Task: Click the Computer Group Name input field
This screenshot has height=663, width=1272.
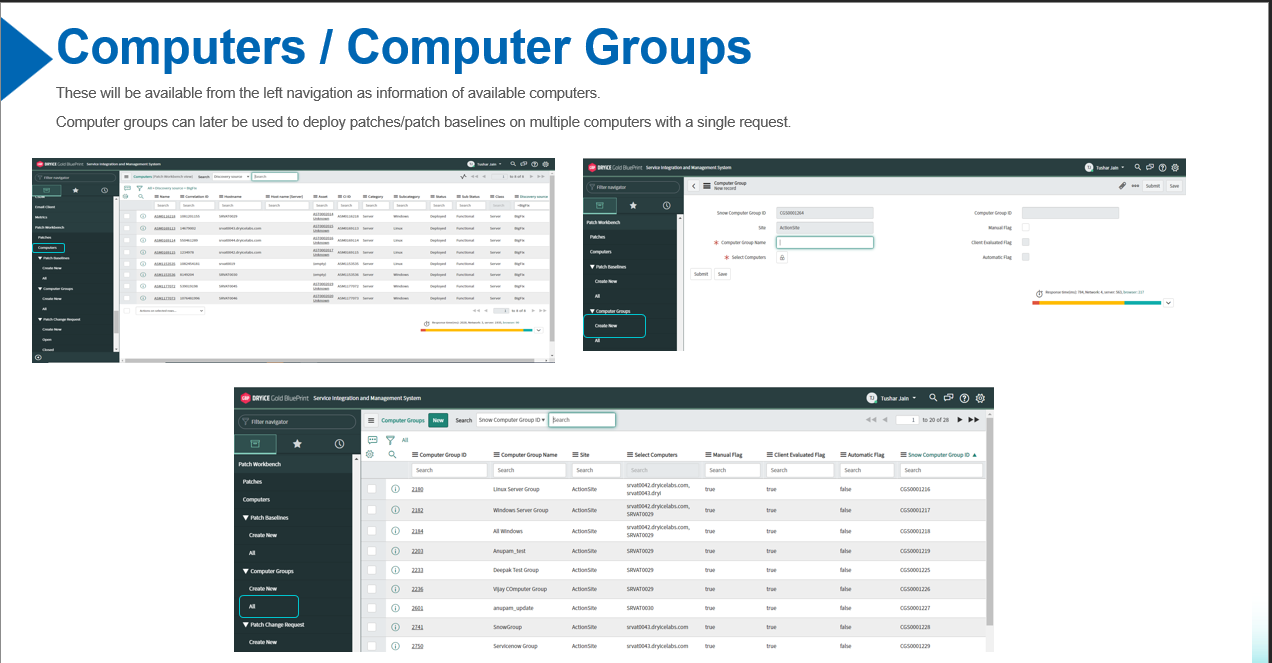Action: 825,242
